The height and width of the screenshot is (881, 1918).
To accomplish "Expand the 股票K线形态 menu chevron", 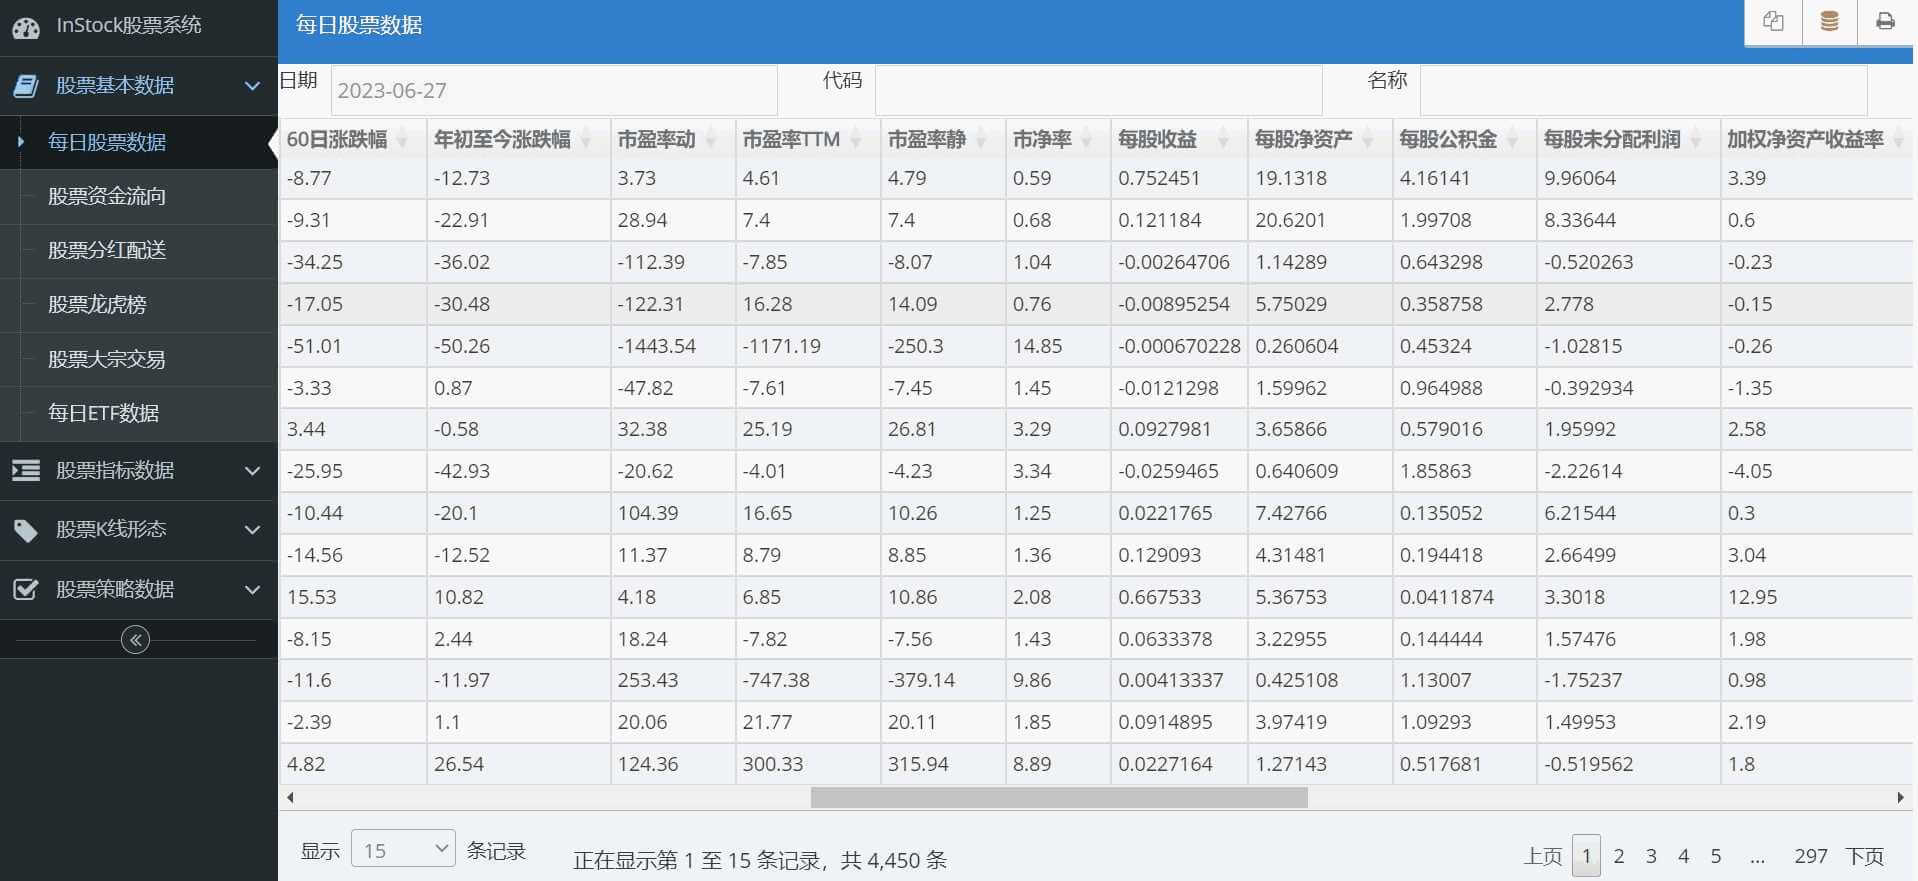I will coord(252,530).
